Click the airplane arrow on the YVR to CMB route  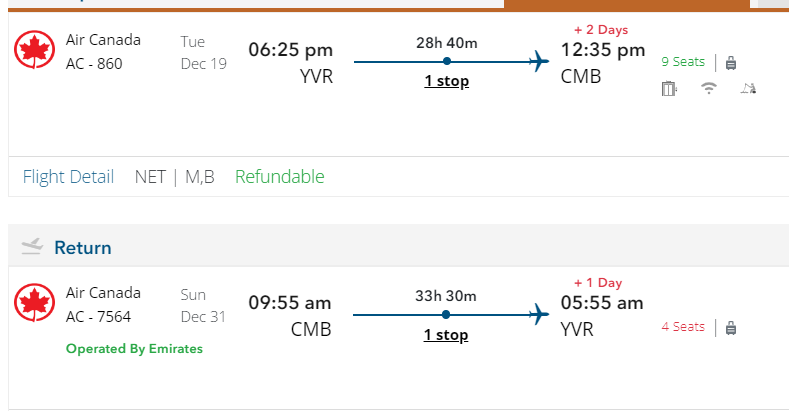point(540,62)
